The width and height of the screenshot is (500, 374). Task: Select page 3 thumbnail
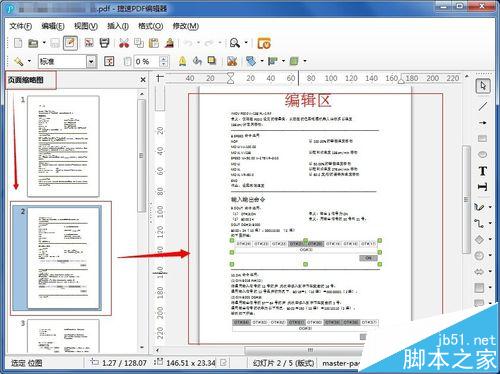coord(63,336)
